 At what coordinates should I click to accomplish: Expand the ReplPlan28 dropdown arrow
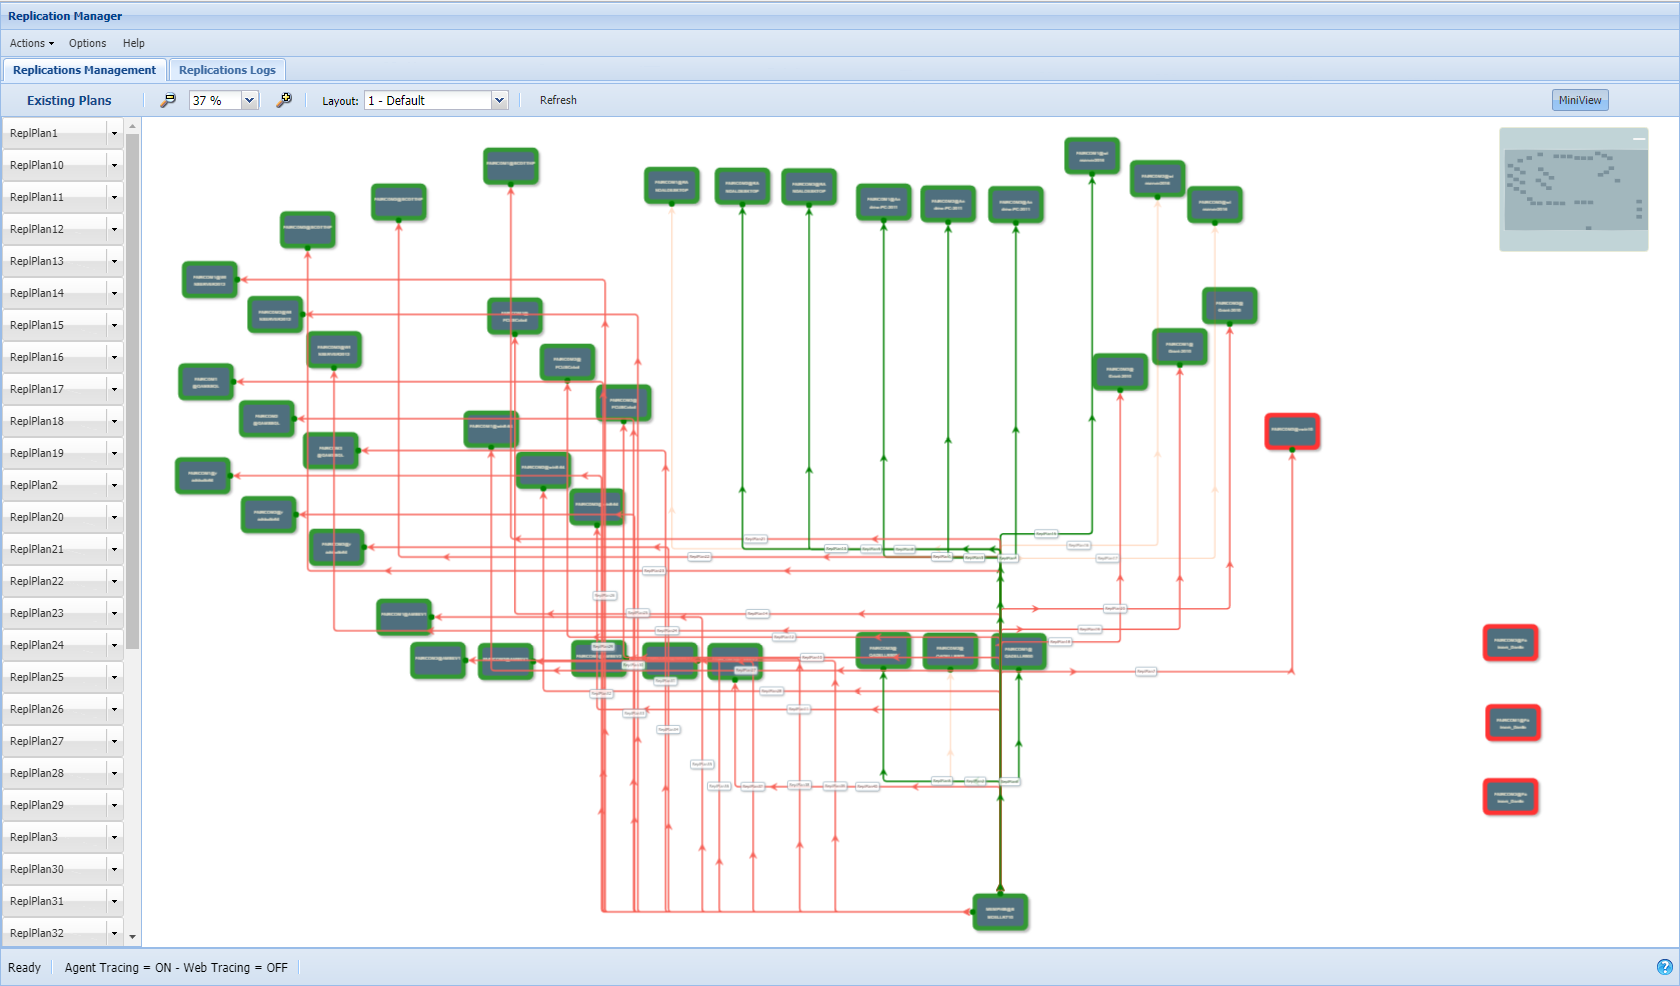click(114, 773)
